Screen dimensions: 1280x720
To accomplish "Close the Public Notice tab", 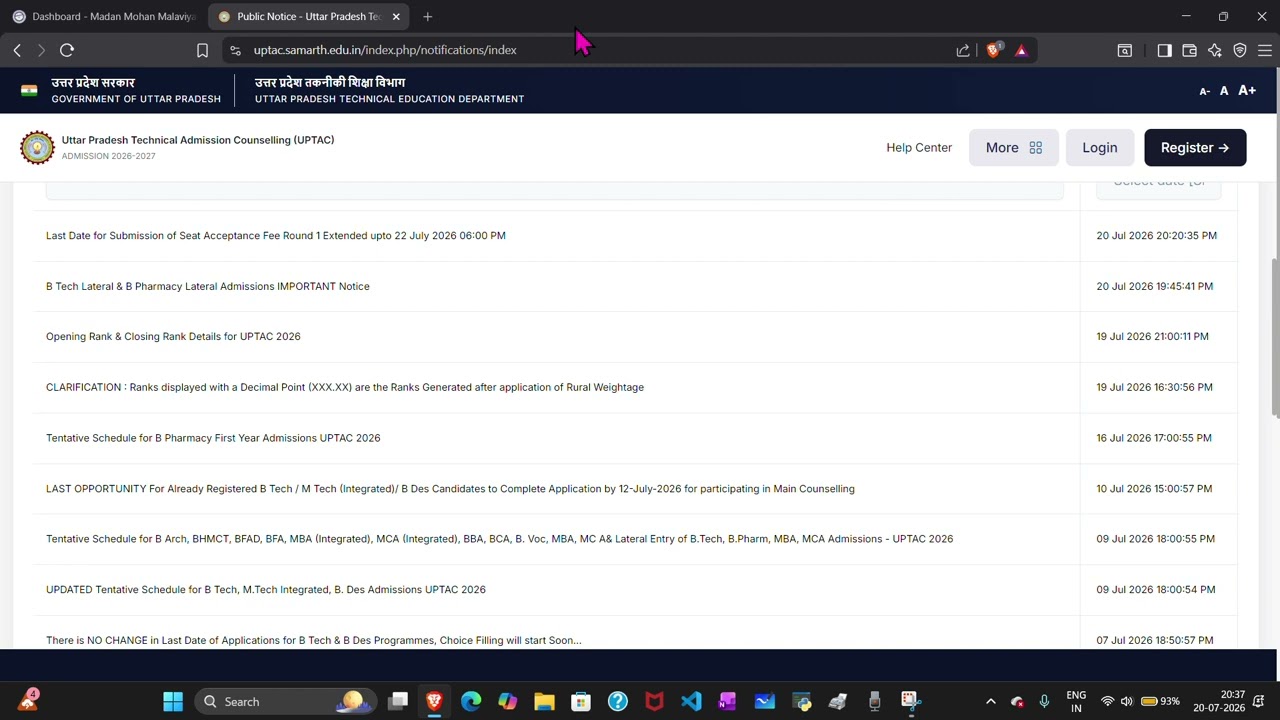I will (x=396, y=16).
